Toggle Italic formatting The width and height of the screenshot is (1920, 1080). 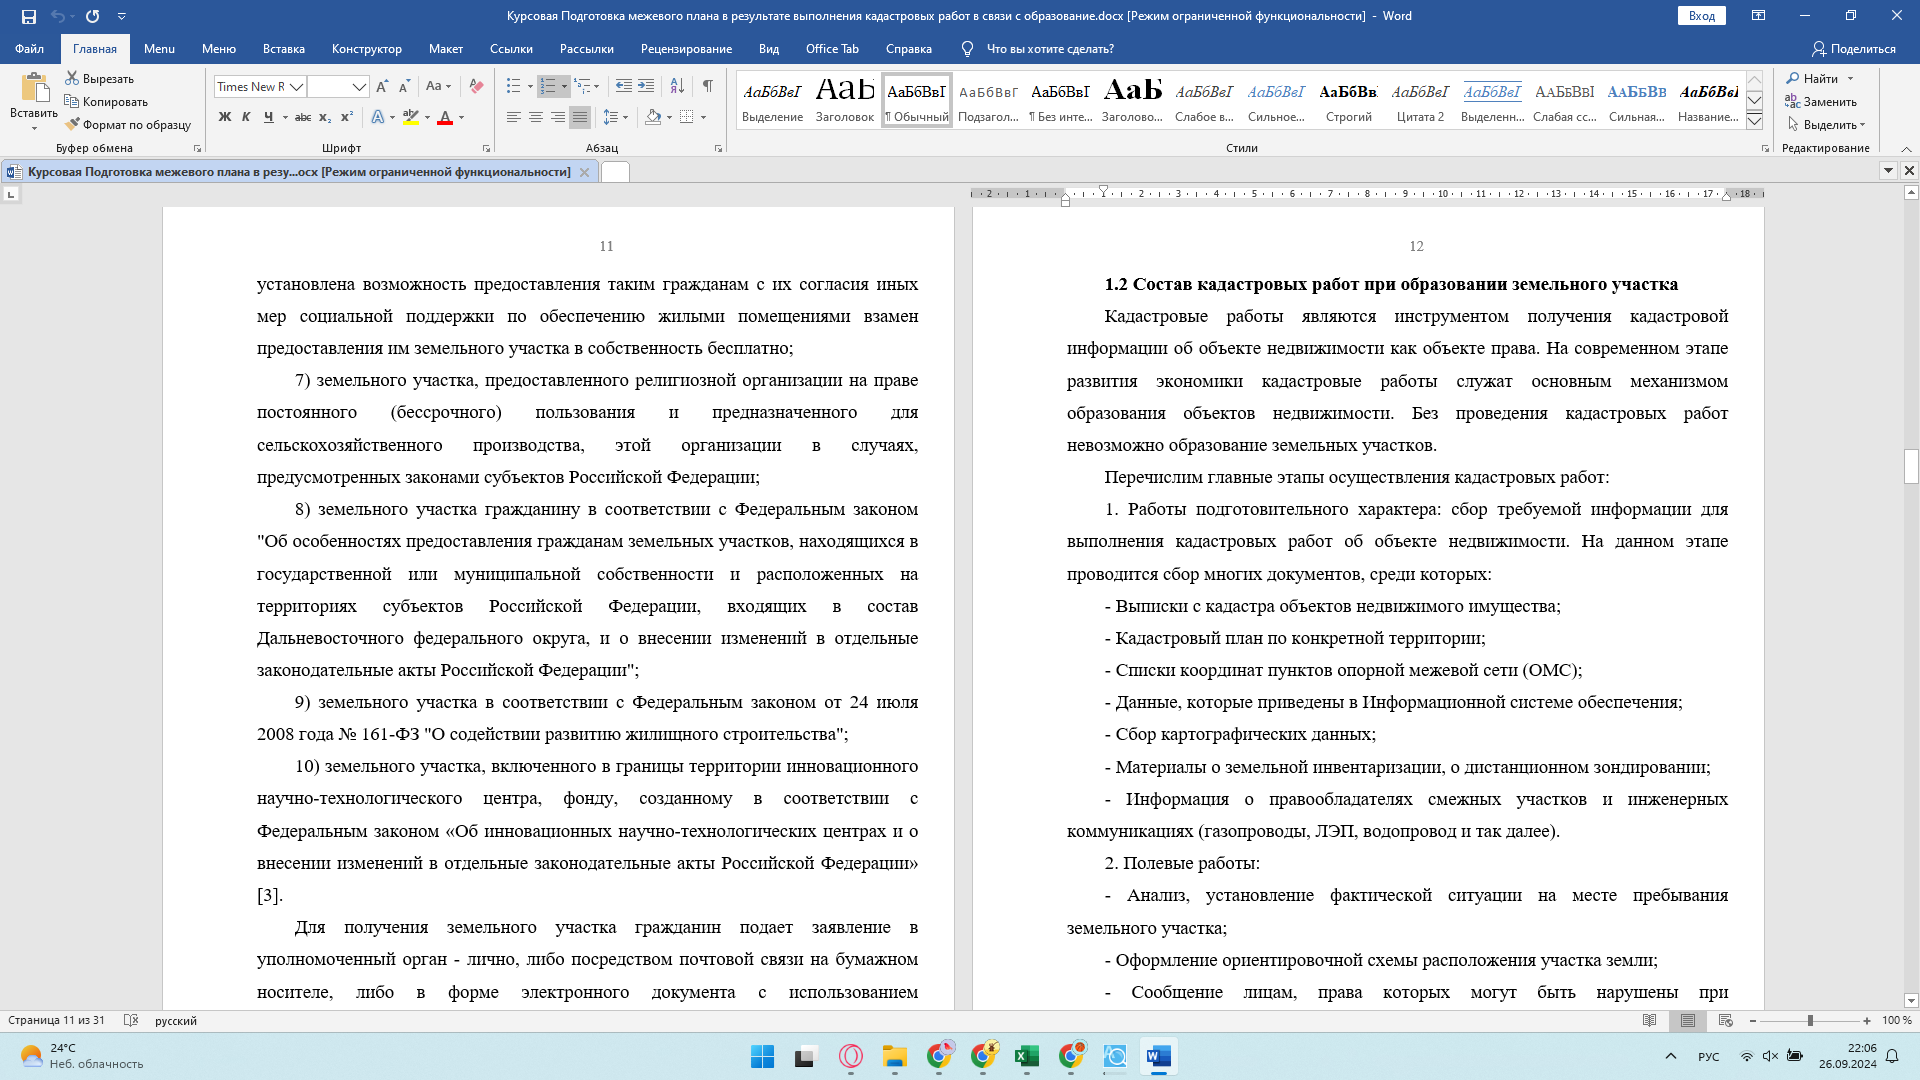[x=246, y=117]
